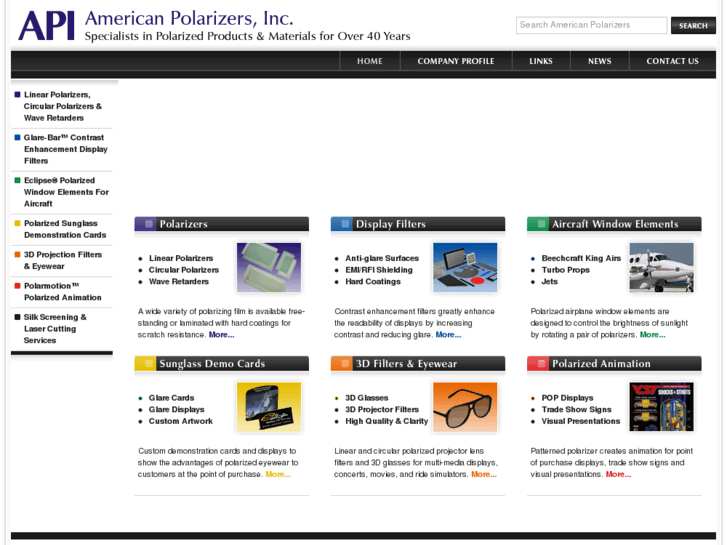
Task: Open Silk Screening & Laser Cutting Services link
Action: (x=55, y=328)
